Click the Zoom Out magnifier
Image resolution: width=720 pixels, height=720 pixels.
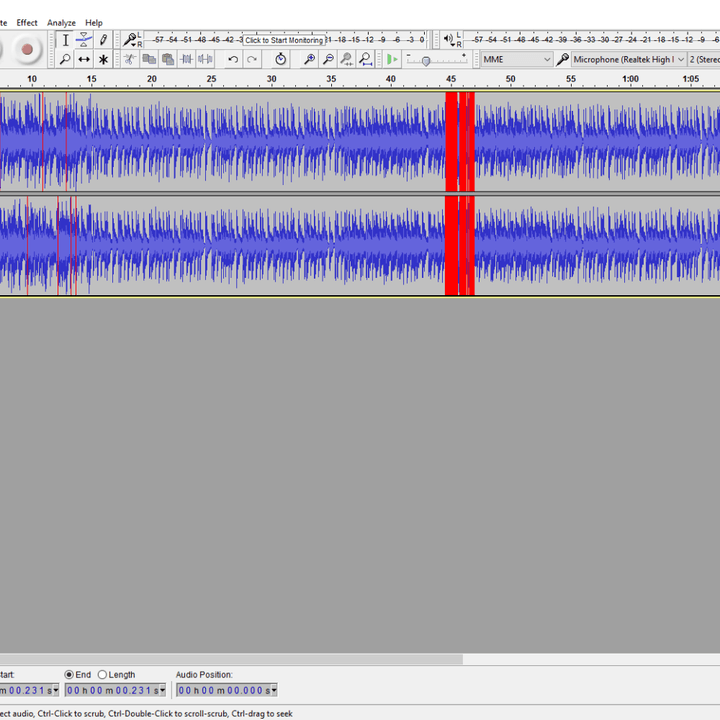coord(328,59)
